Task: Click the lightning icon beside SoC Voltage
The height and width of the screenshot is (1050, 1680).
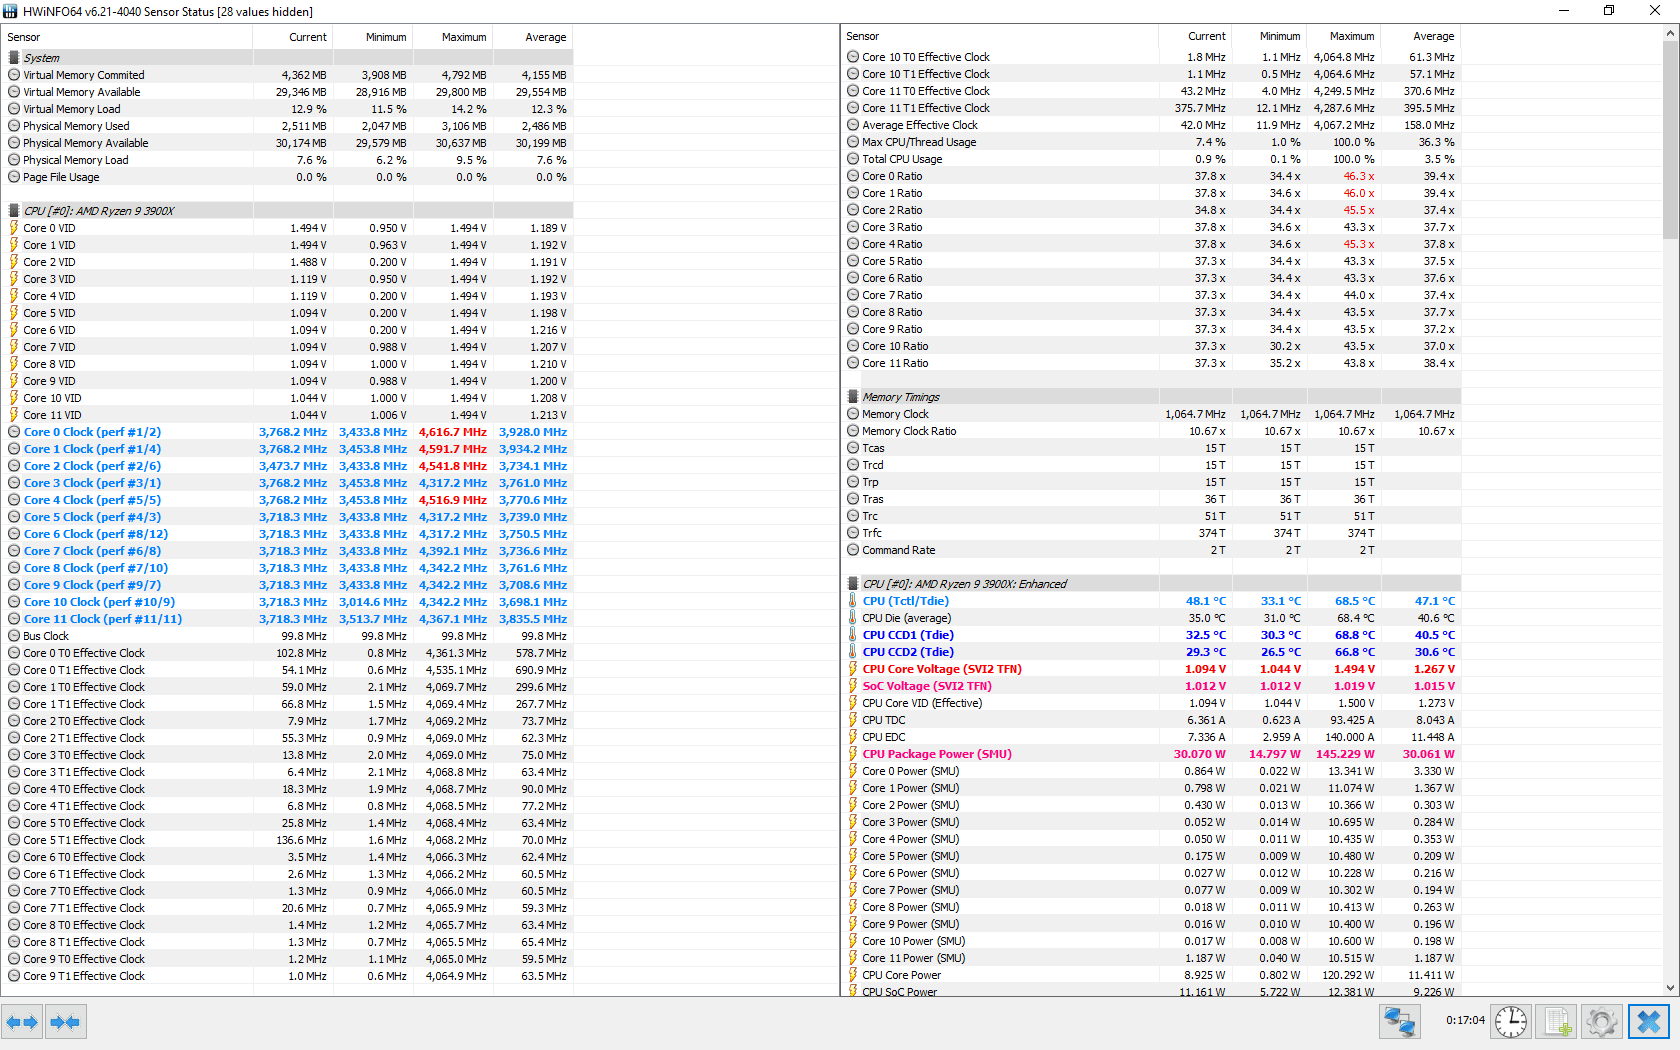Action: tap(853, 686)
